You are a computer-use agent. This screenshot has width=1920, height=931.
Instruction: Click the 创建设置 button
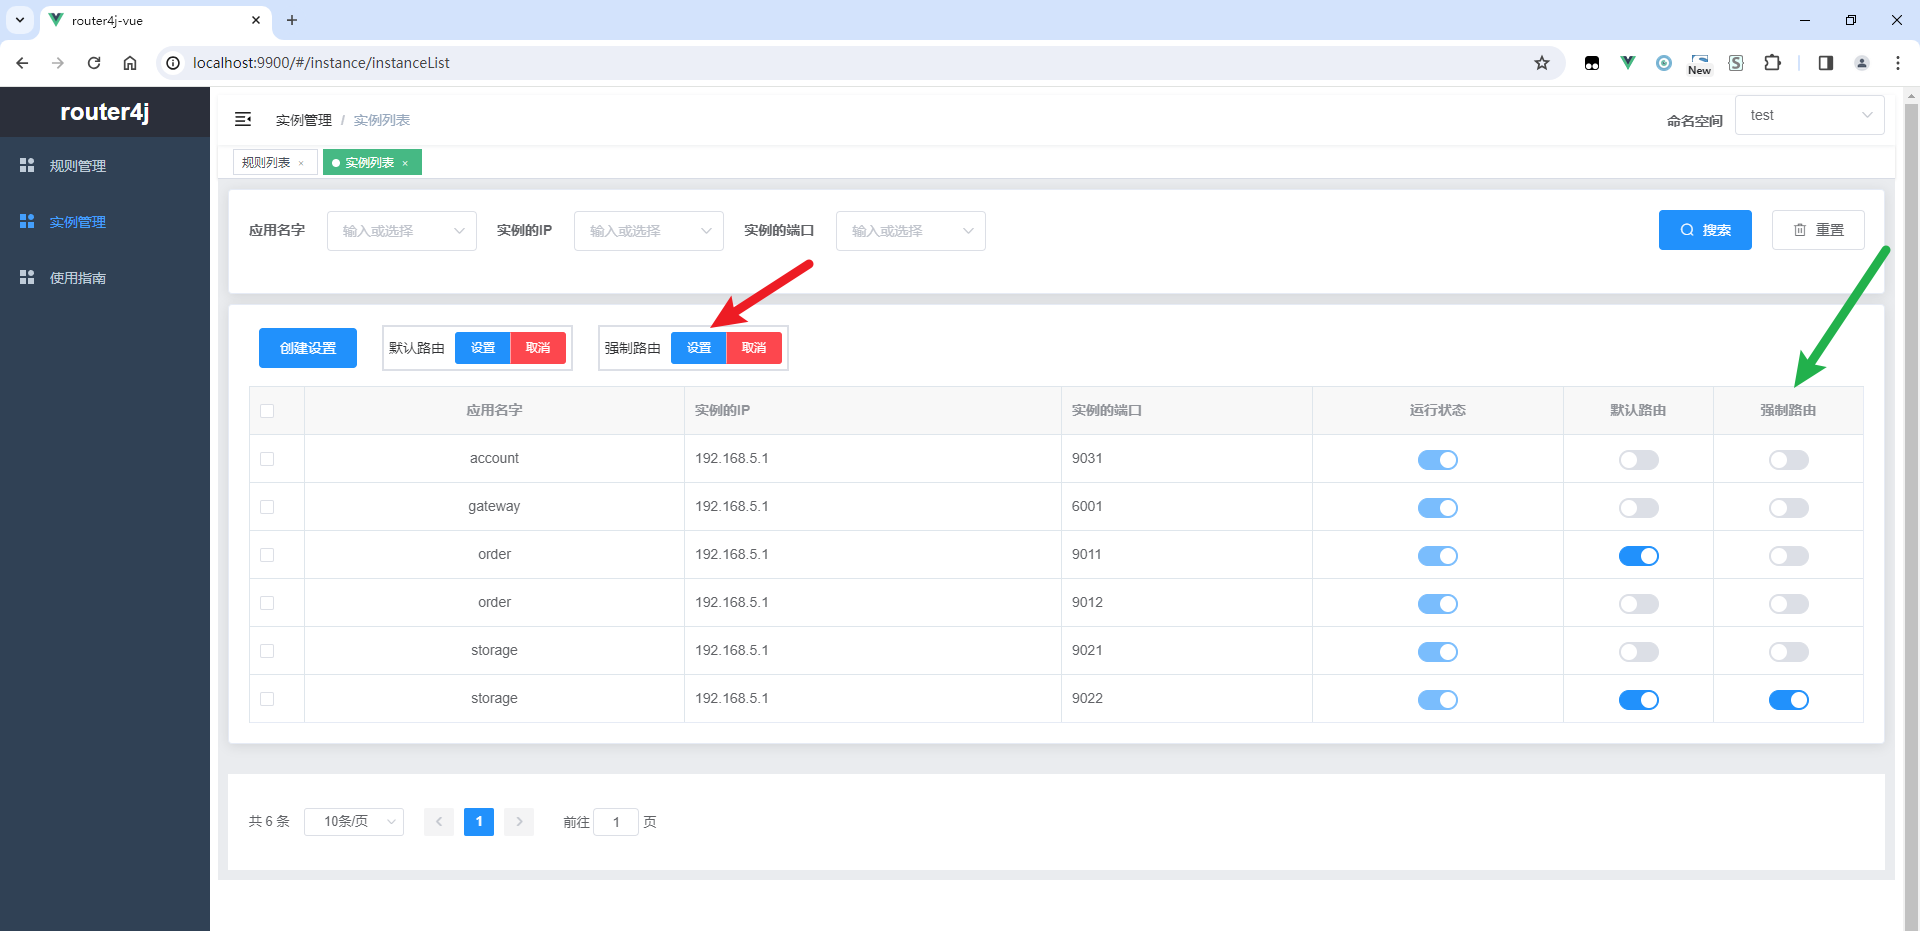coord(307,347)
